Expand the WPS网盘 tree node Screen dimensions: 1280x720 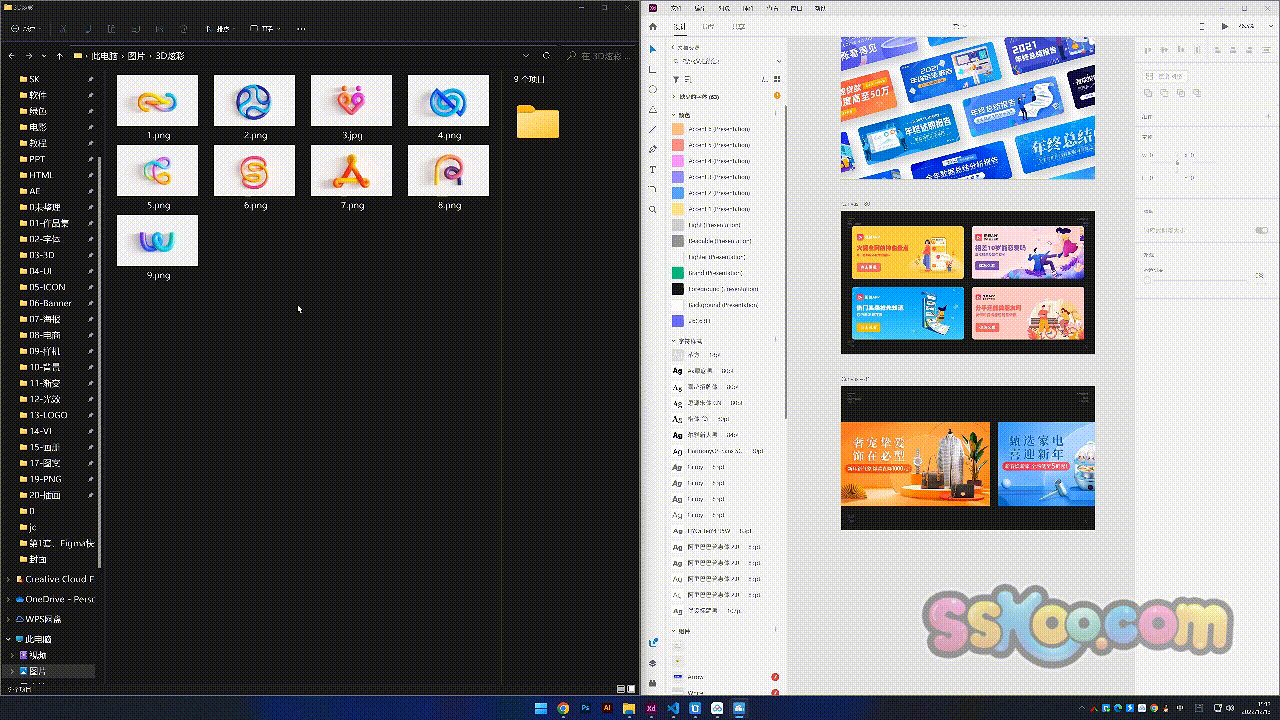tap(10, 619)
